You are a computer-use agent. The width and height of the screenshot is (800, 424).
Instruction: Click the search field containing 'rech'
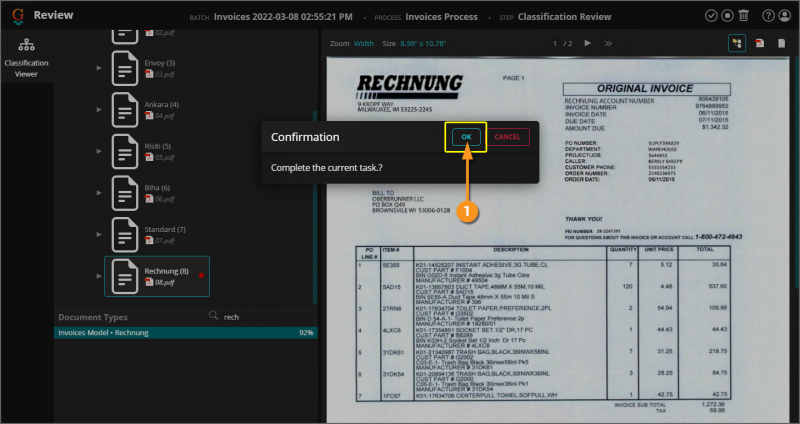click(266, 317)
